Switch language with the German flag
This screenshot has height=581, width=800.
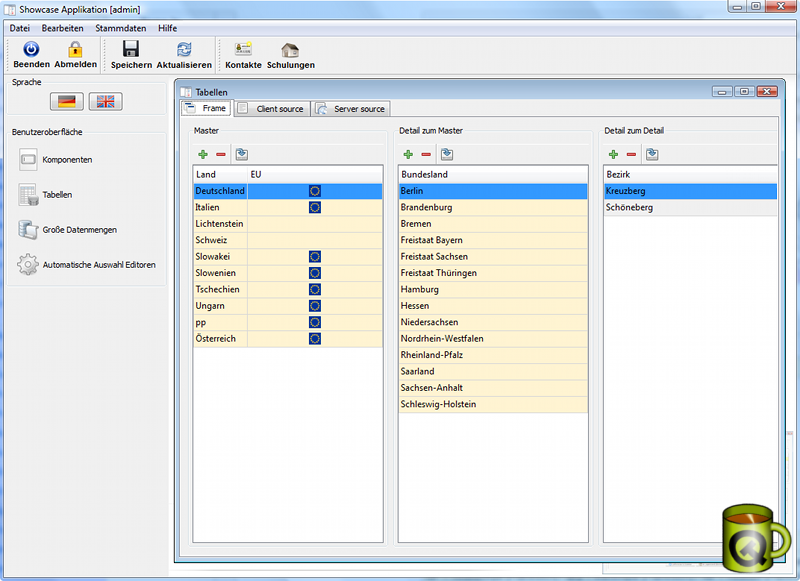pyautogui.click(x=67, y=102)
